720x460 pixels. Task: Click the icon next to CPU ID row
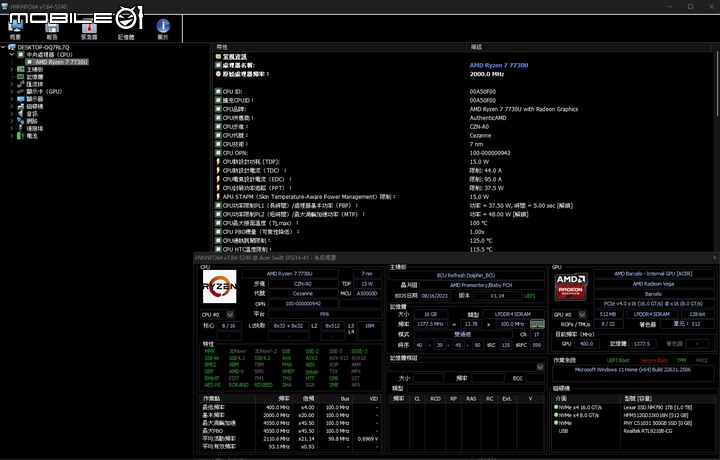click(218, 91)
